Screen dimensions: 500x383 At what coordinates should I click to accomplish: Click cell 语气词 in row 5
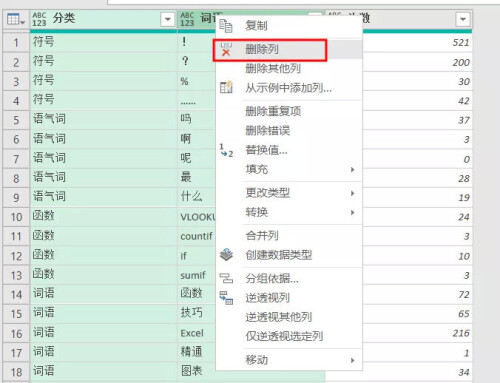point(103,120)
